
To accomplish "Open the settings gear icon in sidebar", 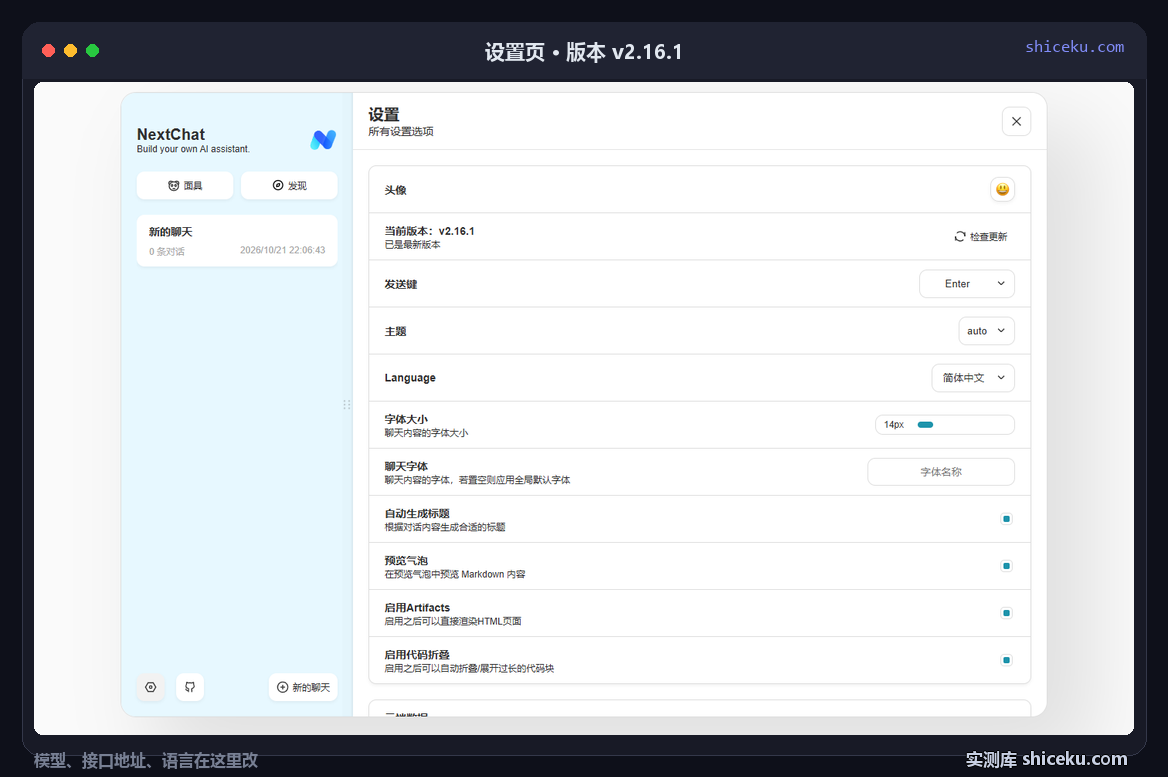I will point(150,687).
